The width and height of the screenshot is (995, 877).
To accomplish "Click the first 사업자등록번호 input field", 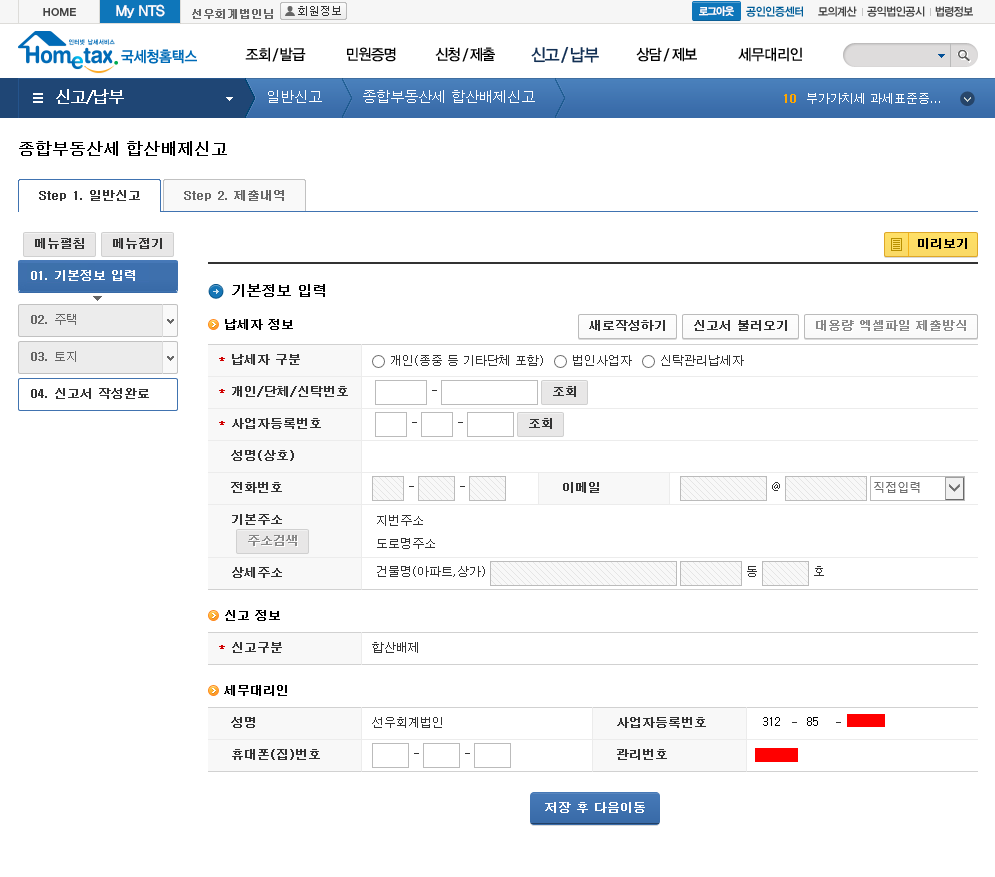I will (x=390, y=424).
